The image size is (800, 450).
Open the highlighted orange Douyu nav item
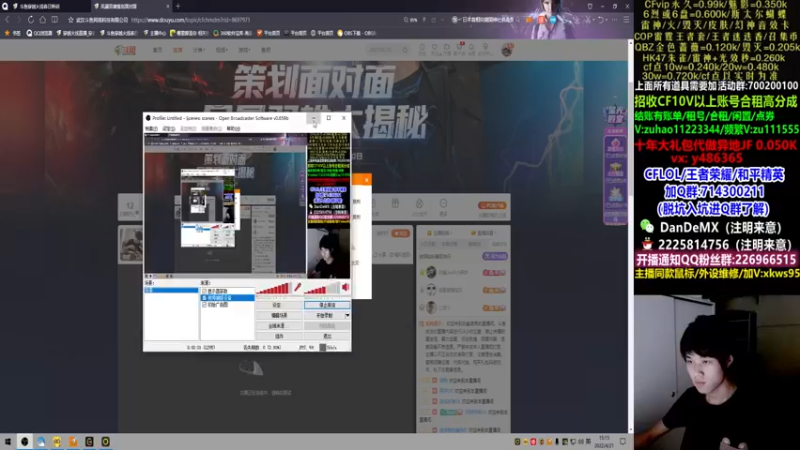point(178,50)
